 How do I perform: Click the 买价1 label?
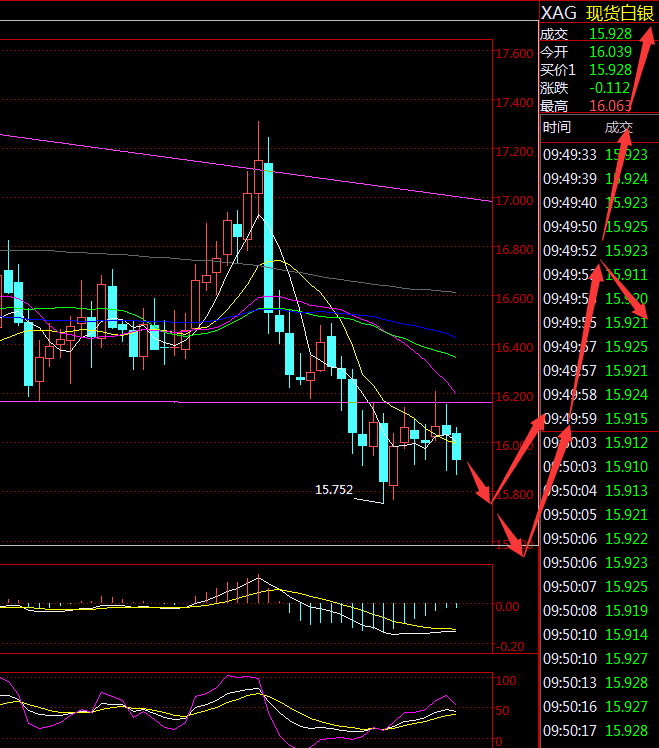point(558,70)
